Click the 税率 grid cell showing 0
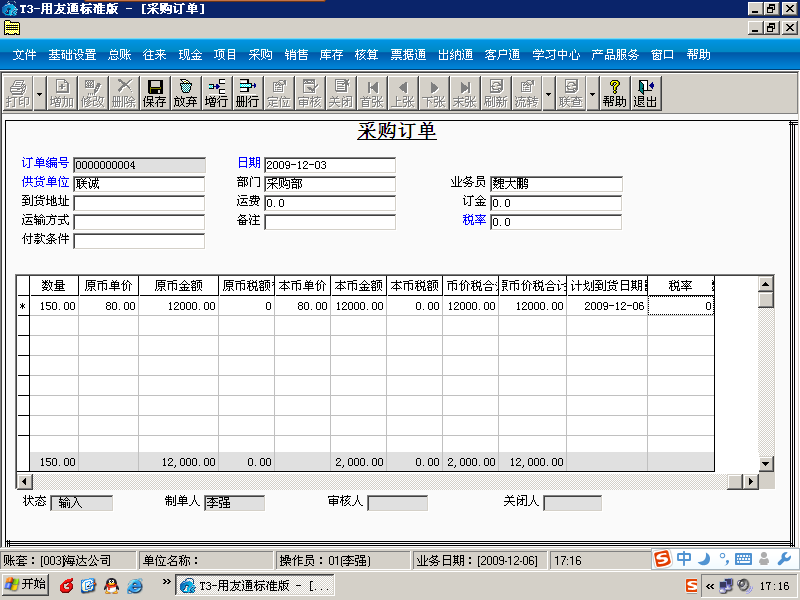This screenshot has height=600, width=800. 681,306
